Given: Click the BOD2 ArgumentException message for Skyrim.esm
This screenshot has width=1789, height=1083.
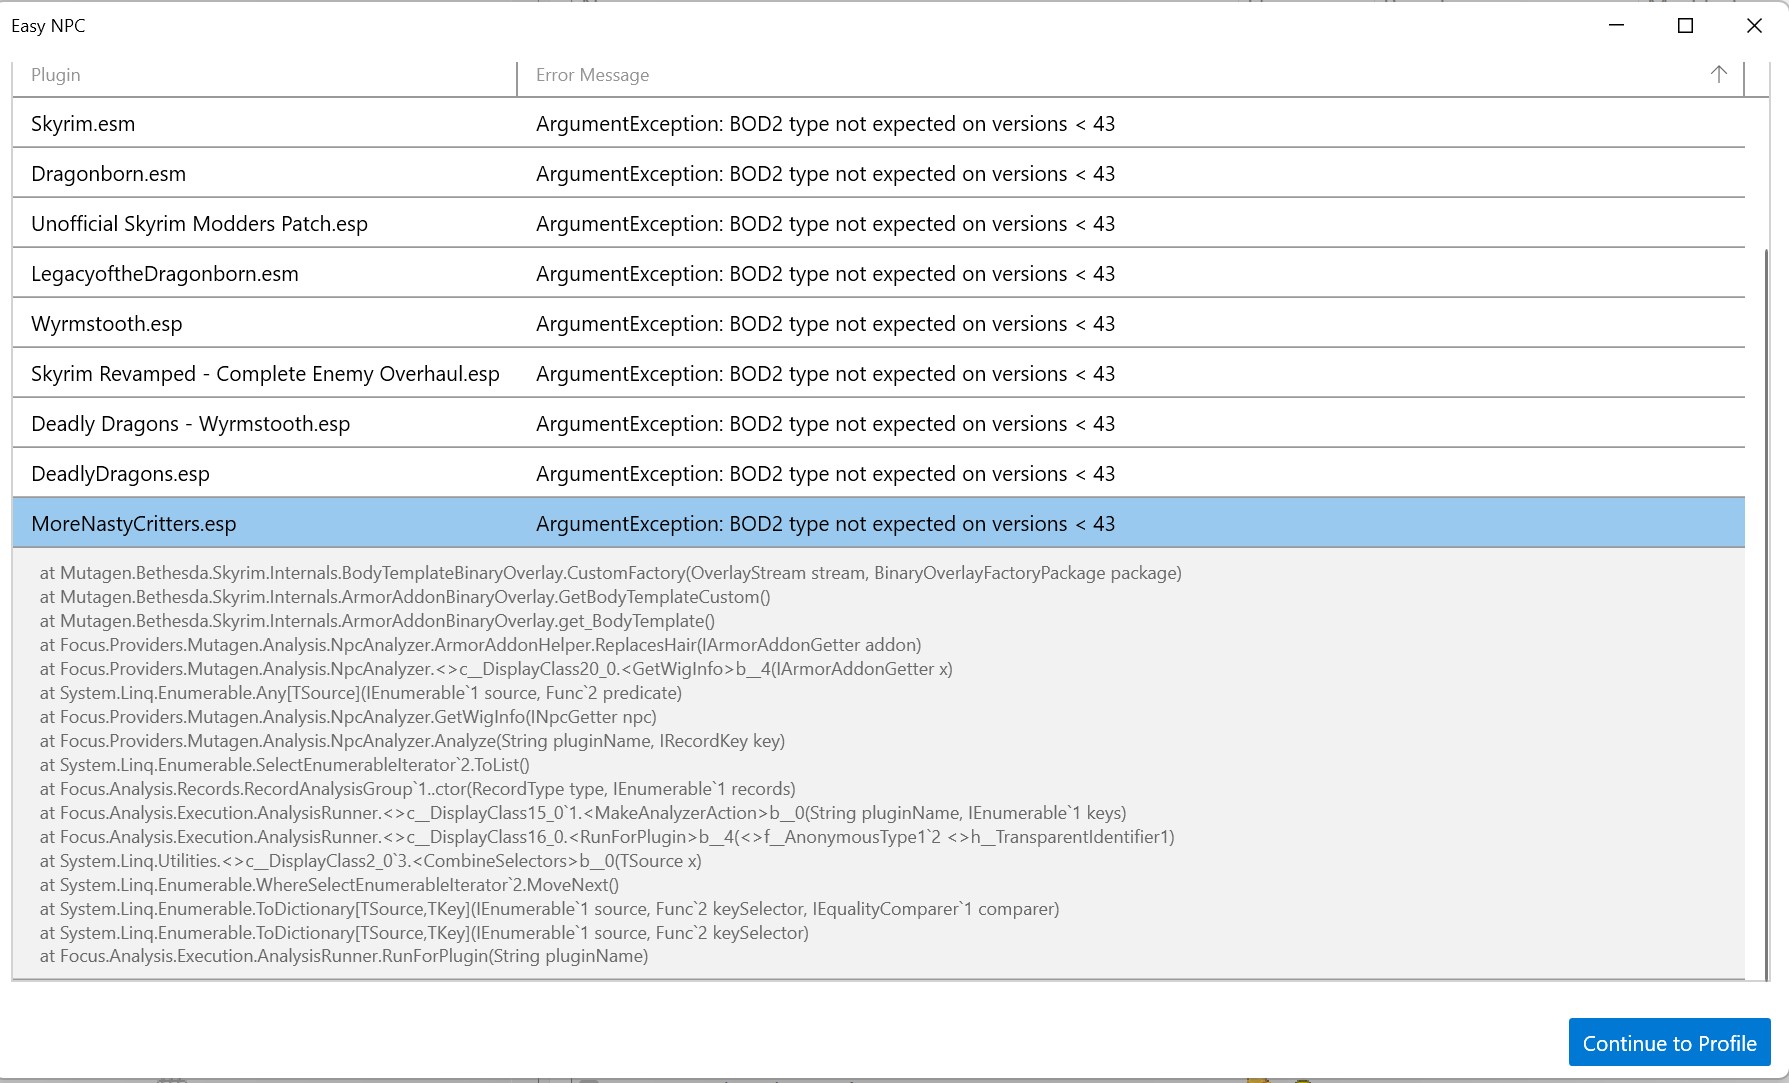Looking at the screenshot, I should tap(825, 123).
